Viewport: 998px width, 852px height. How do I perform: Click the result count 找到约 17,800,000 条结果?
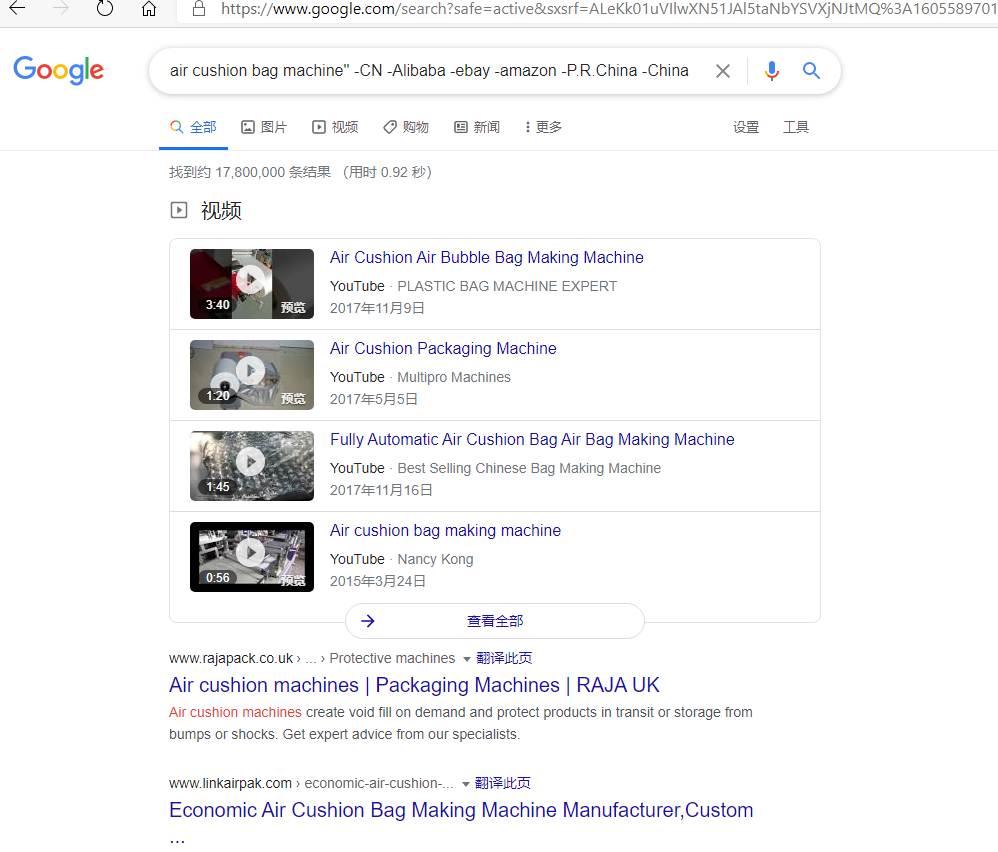pos(250,172)
